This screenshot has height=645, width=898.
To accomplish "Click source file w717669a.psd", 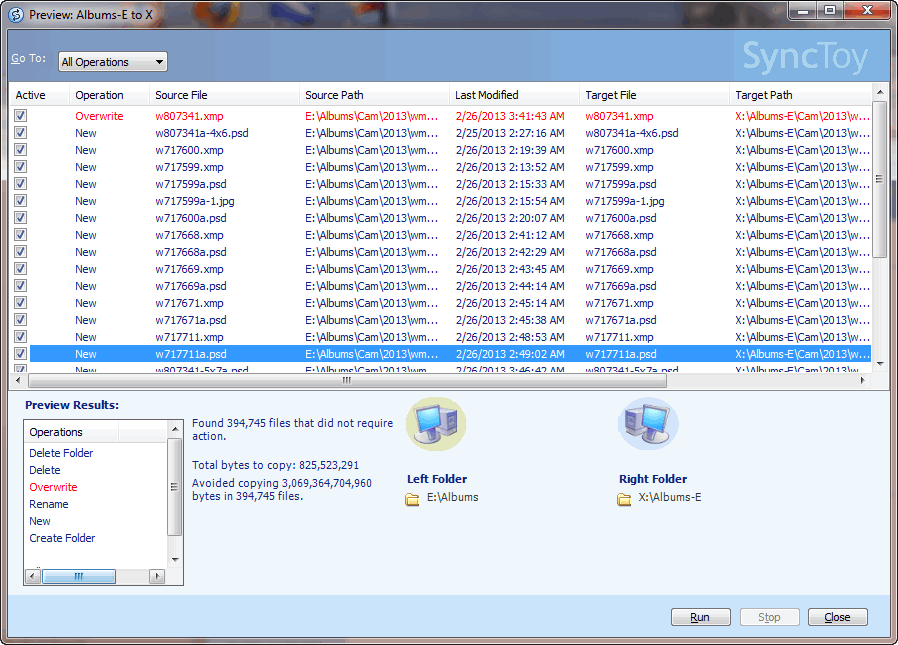I will click(x=191, y=286).
